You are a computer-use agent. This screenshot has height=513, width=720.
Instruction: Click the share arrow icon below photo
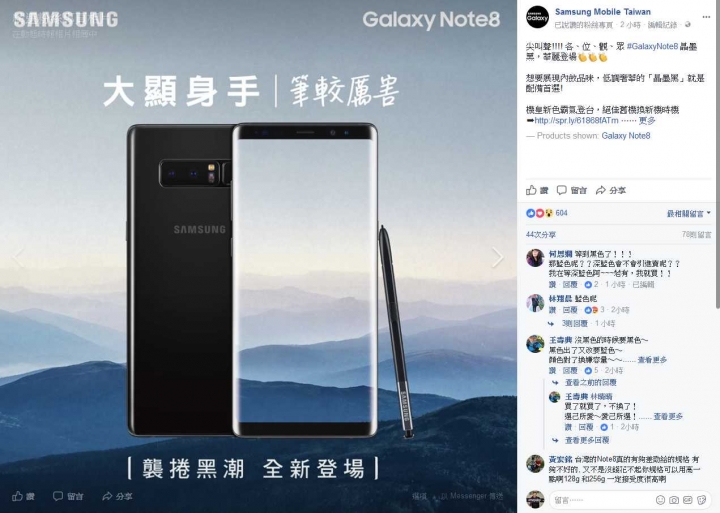point(107,496)
